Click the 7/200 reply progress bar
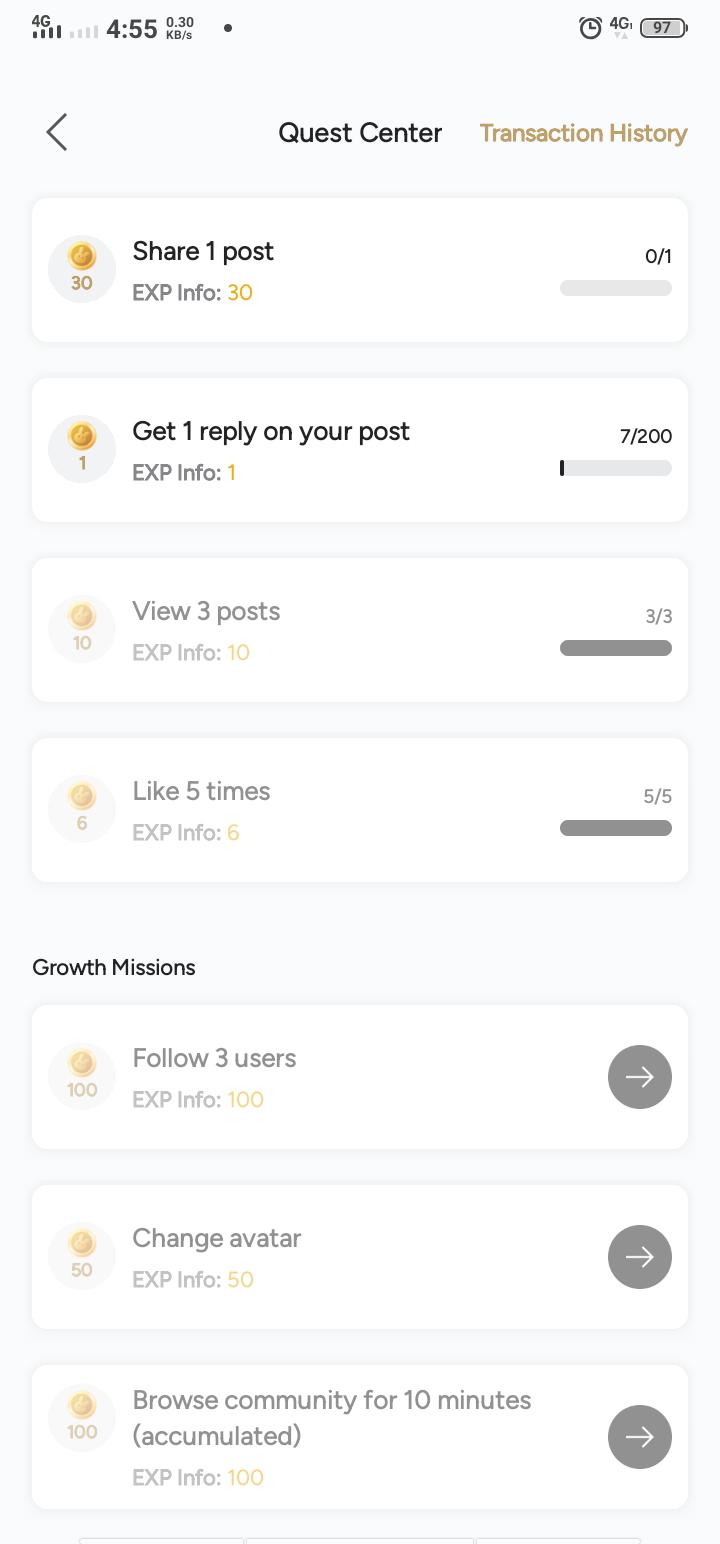Viewport: 720px width, 1544px height. (616, 468)
